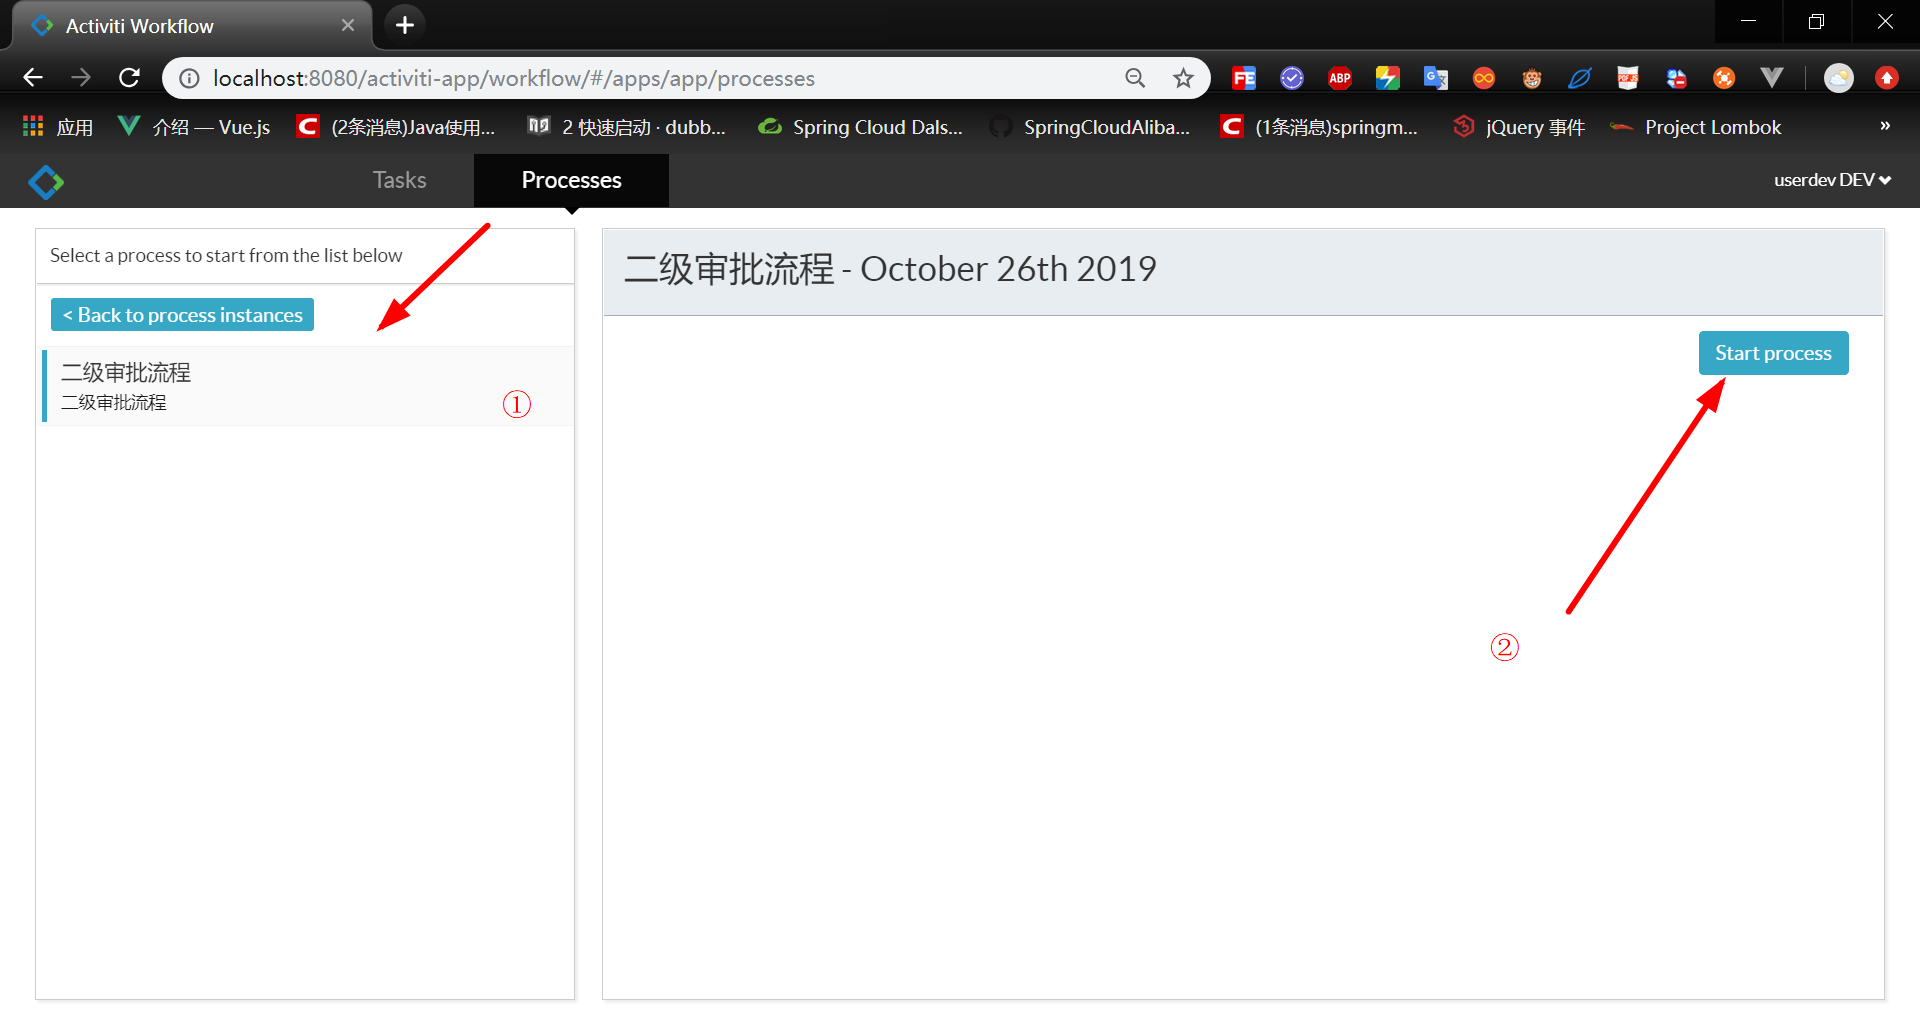The width and height of the screenshot is (1920, 1015).
Task: Minimize the browser window
Action: click(x=1748, y=21)
